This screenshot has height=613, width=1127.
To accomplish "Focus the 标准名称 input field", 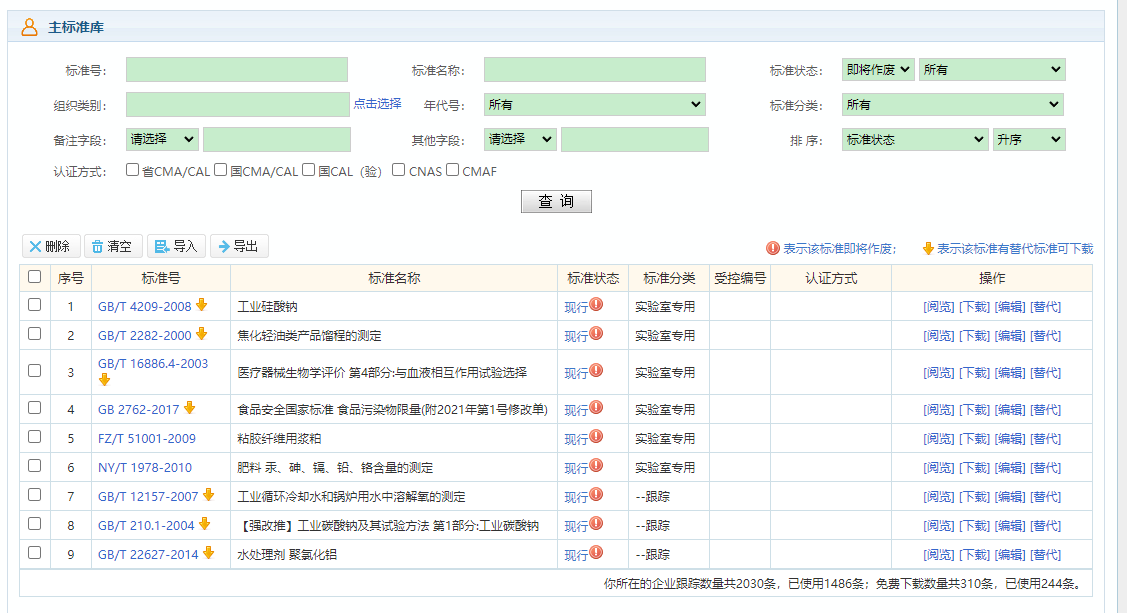I will 594,70.
